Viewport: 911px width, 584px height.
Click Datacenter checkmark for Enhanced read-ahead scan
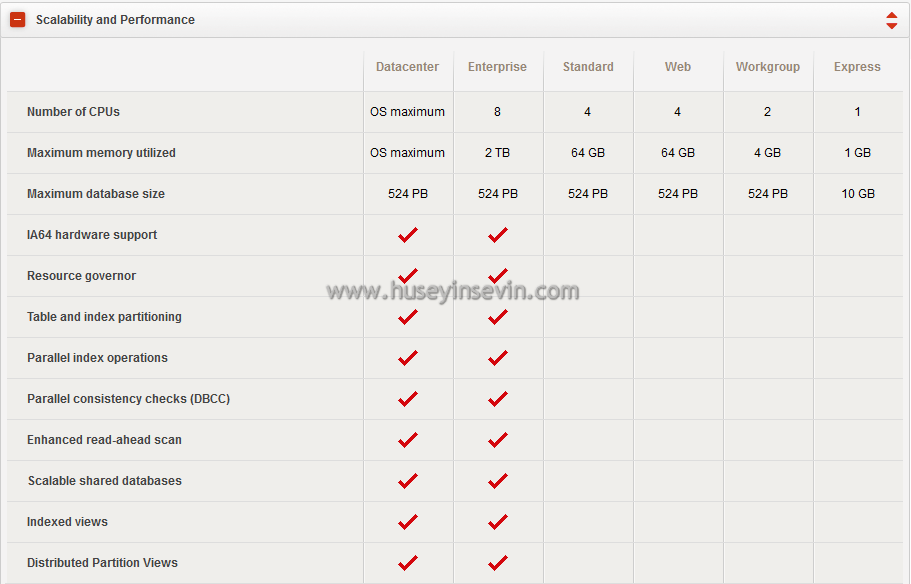pos(408,440)
